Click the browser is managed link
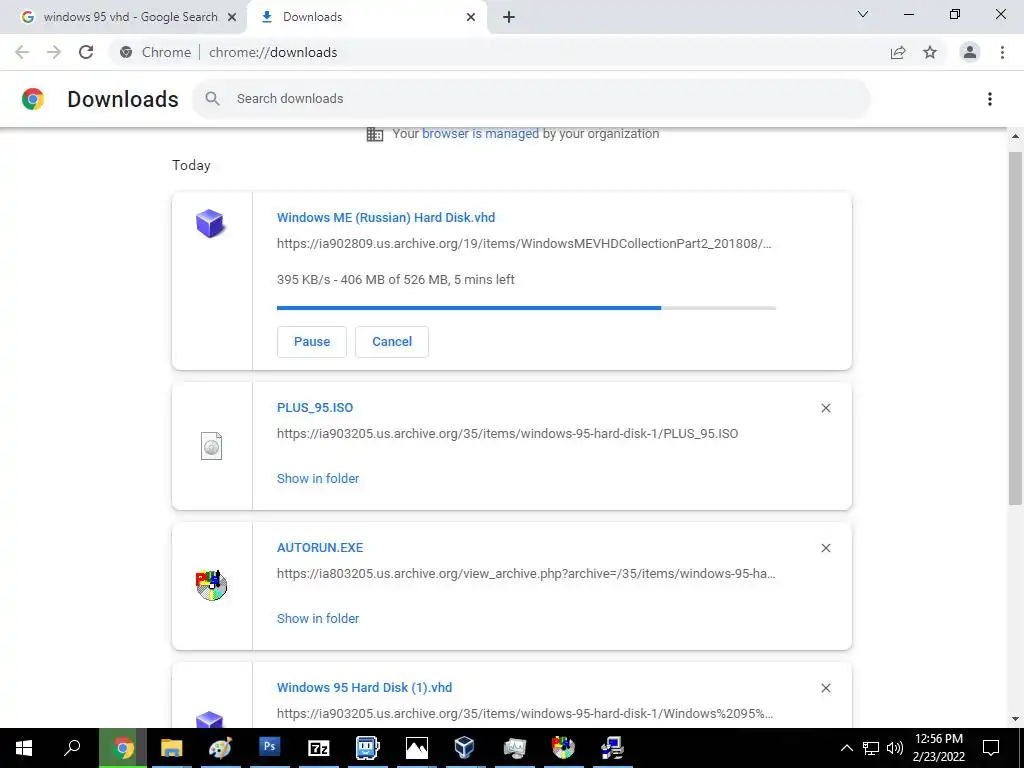 pos(480,134)
